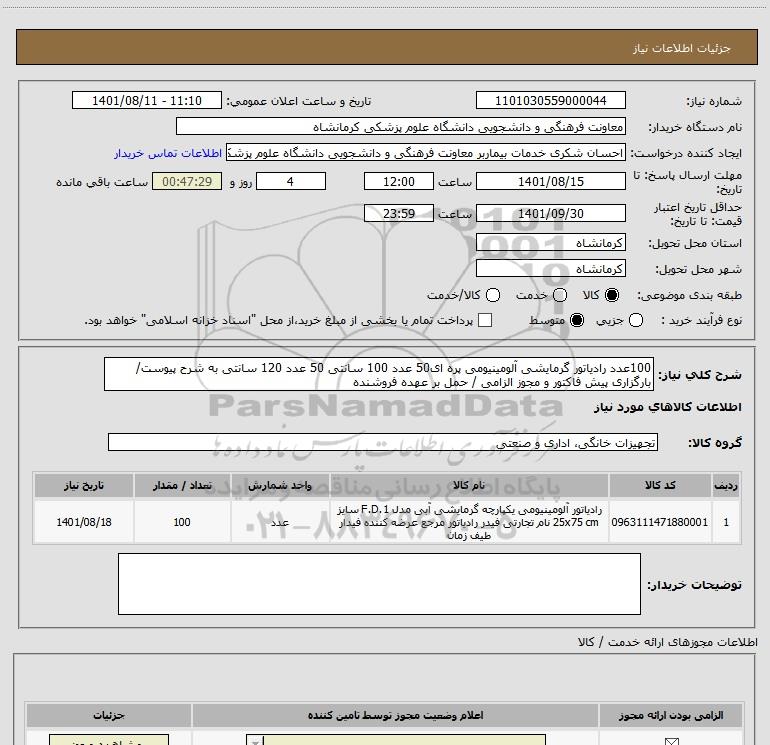Click the remaining time countdown 00:47:29
The width and height of the screenshot is (770, 745).
coord(187,182)
